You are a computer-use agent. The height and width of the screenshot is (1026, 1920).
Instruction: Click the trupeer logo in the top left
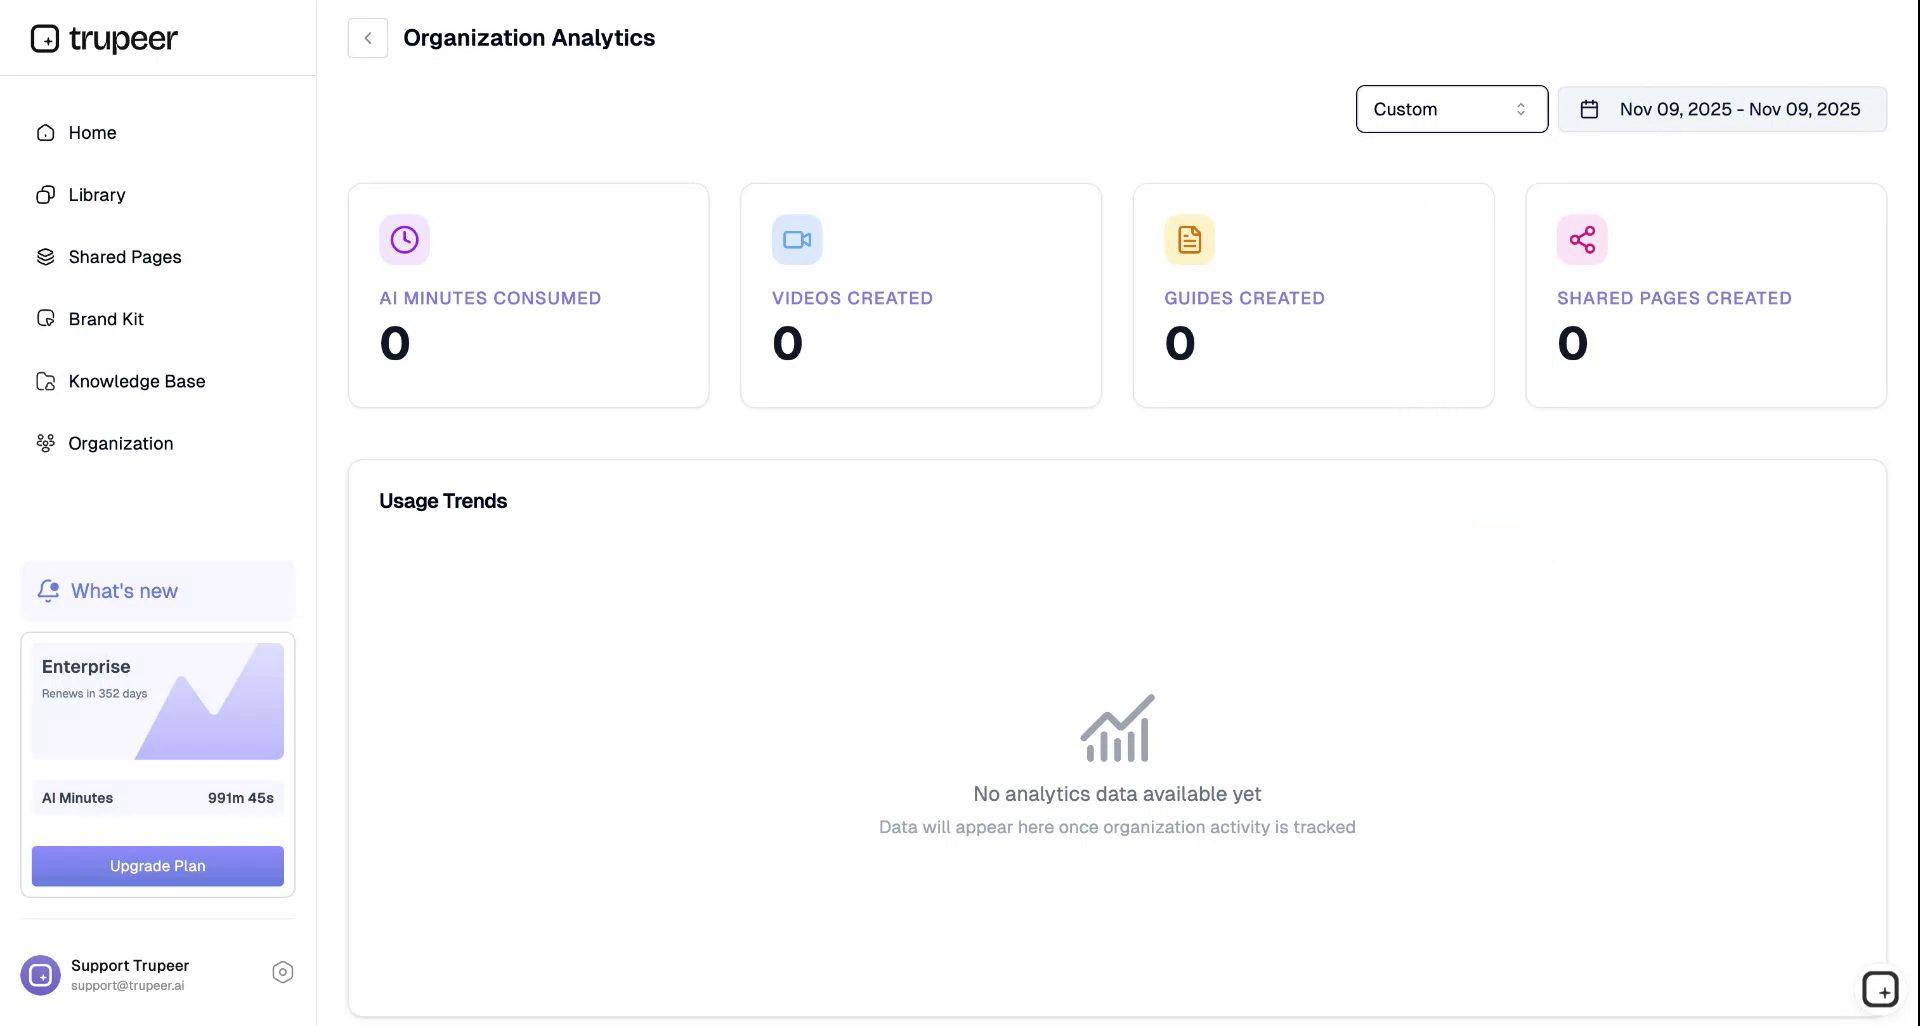click(103, 38)
